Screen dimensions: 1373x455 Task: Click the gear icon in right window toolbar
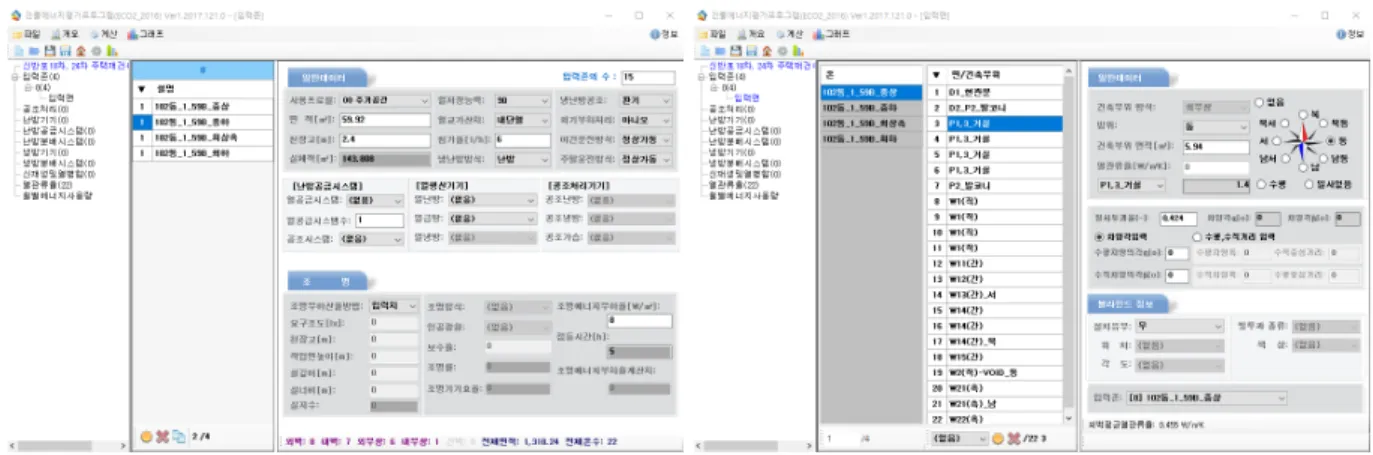(x=783, y=50)
